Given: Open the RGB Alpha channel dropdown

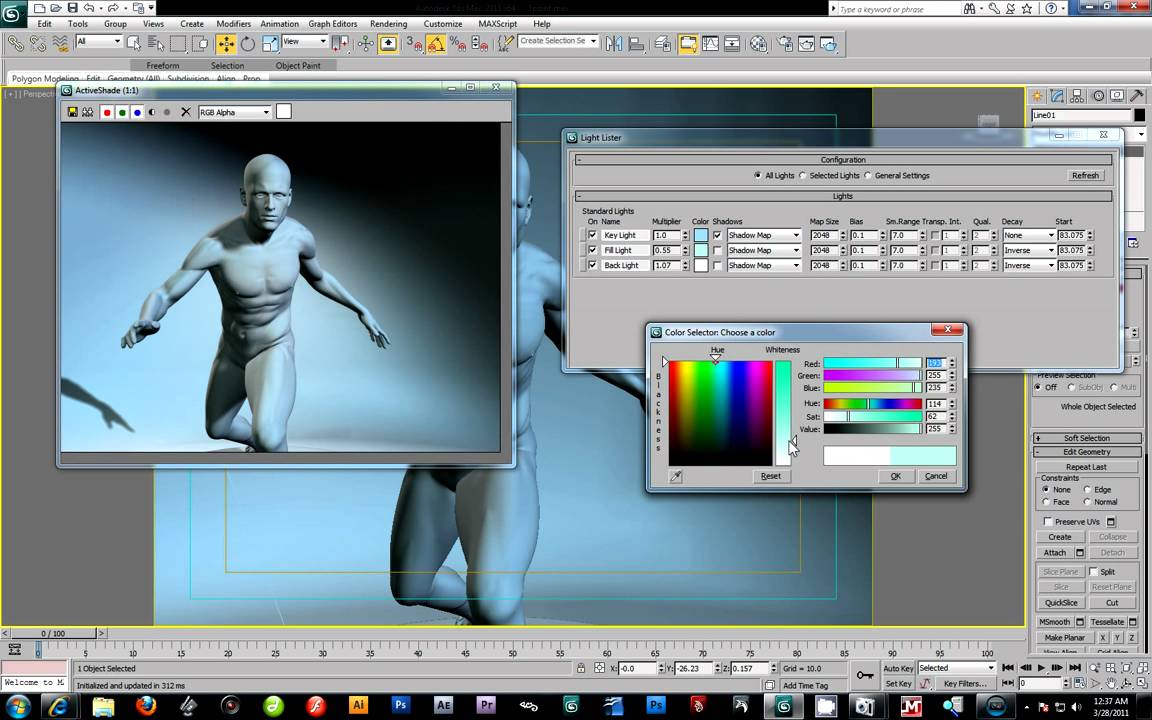Looking at the screenshot, I should point(234,112).
